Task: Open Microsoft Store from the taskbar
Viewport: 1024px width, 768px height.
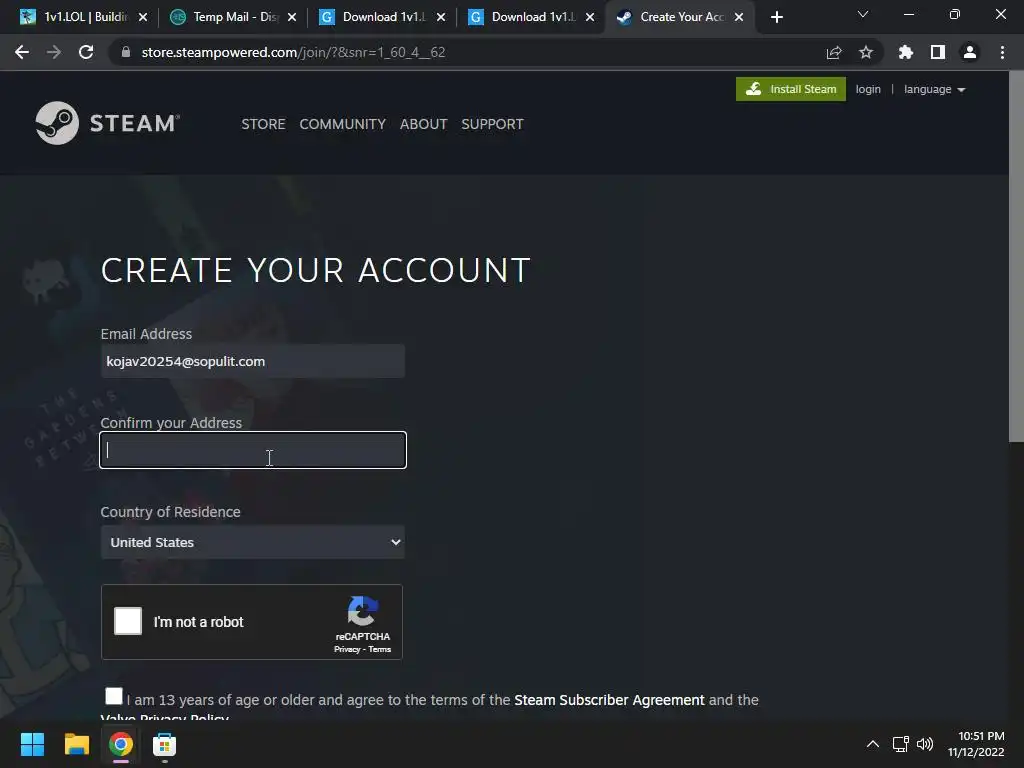Action: (165, 744)
